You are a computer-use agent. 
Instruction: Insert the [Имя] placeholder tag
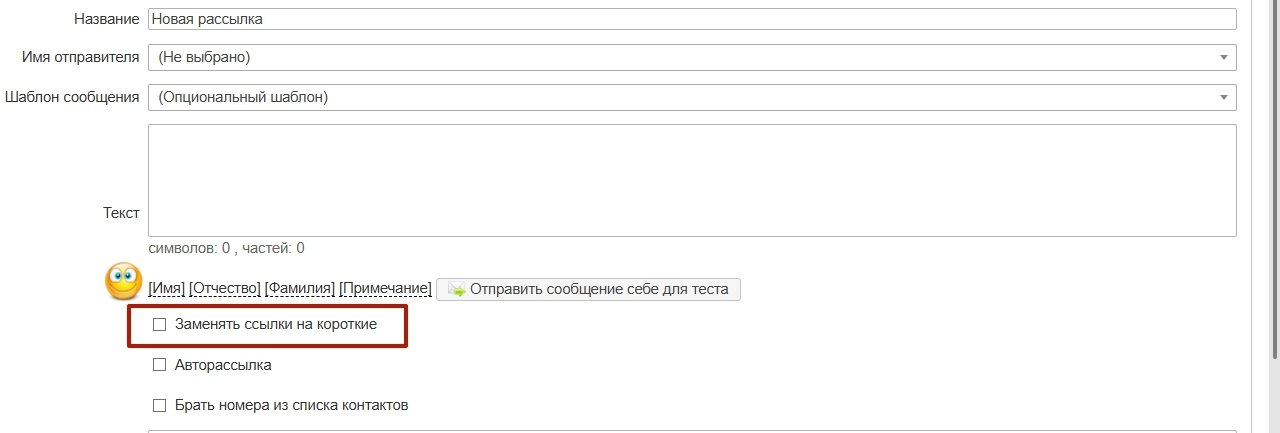click(166, 289)
